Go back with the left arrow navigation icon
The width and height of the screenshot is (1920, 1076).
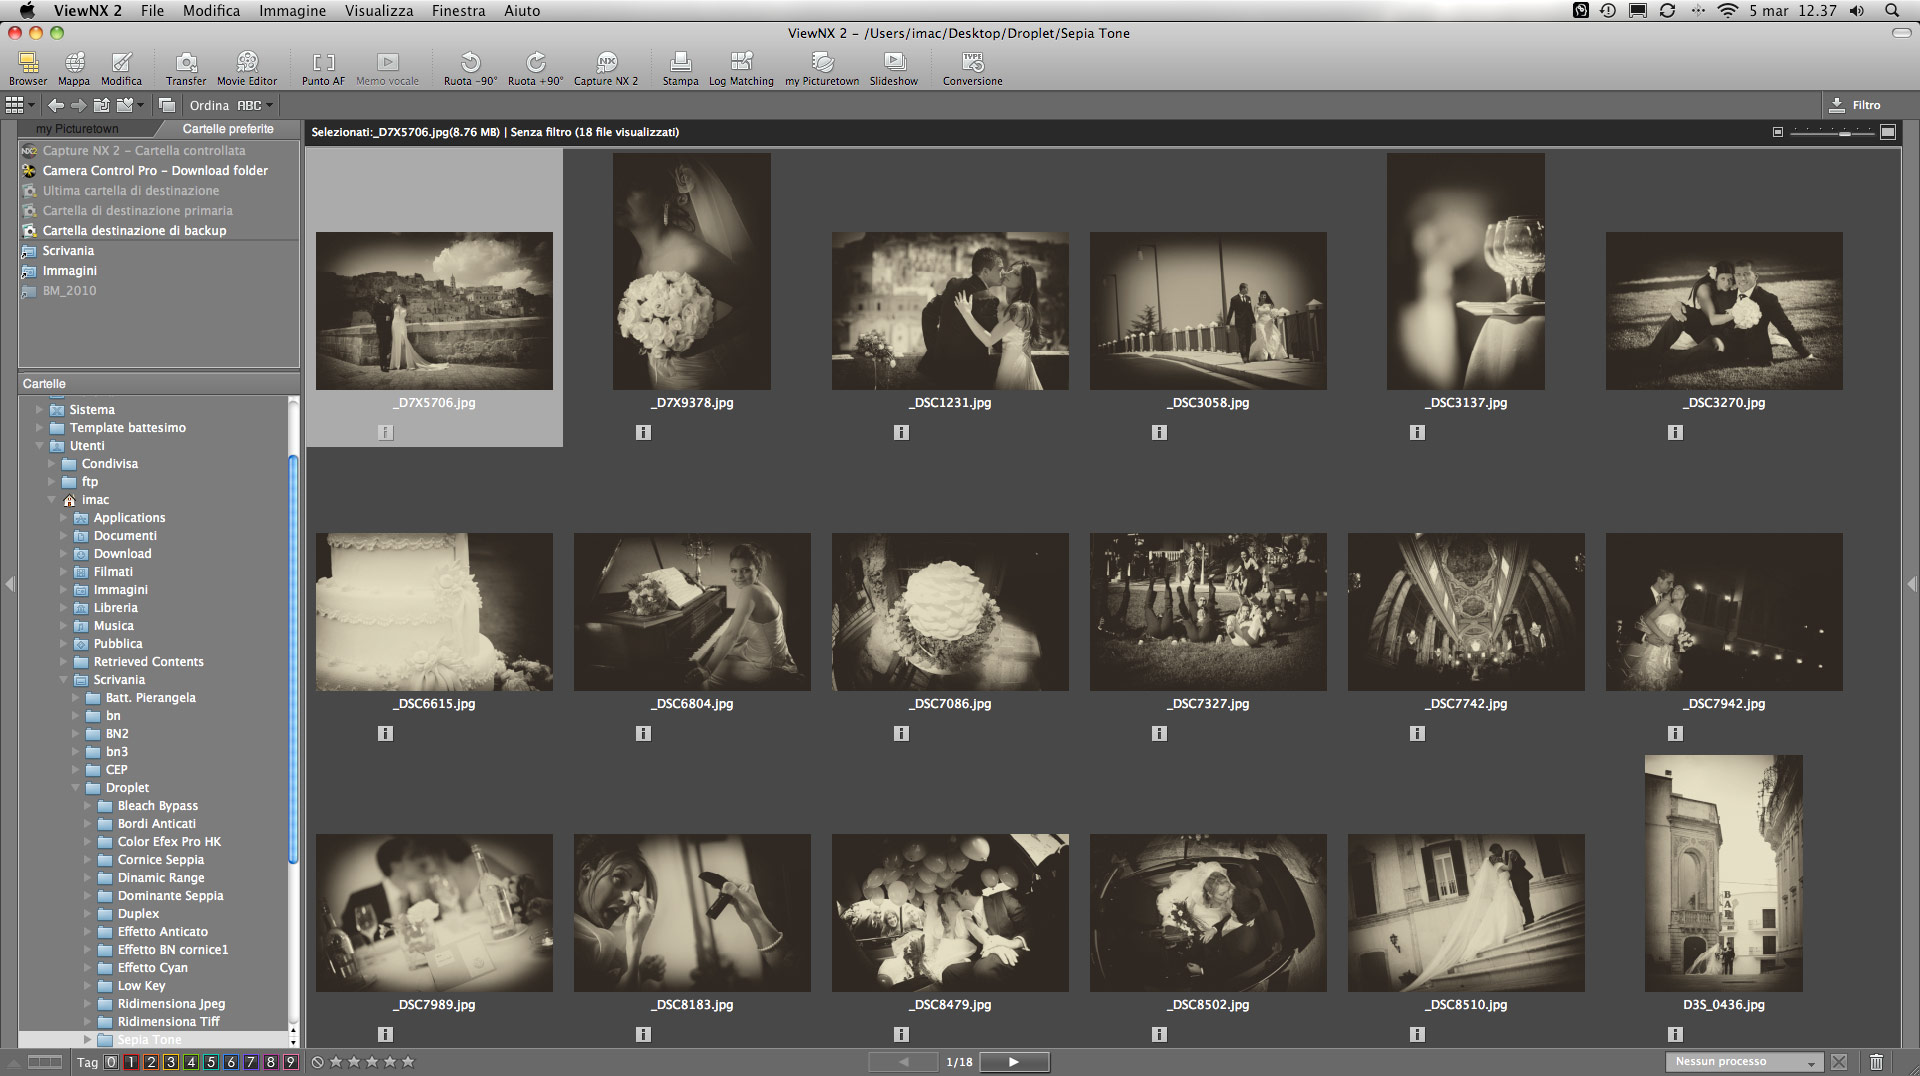[56, 105]
